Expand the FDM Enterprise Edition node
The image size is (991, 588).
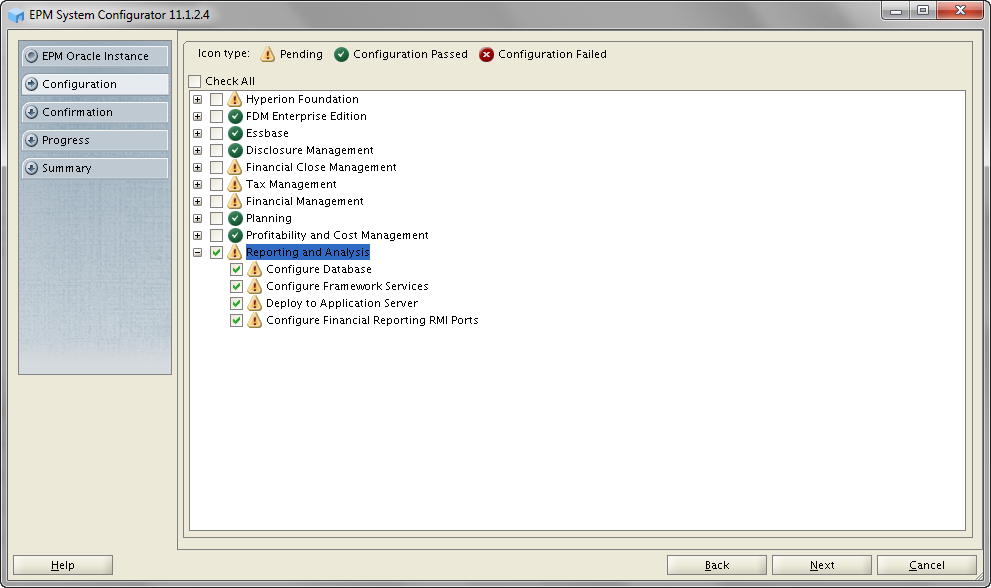198,116
